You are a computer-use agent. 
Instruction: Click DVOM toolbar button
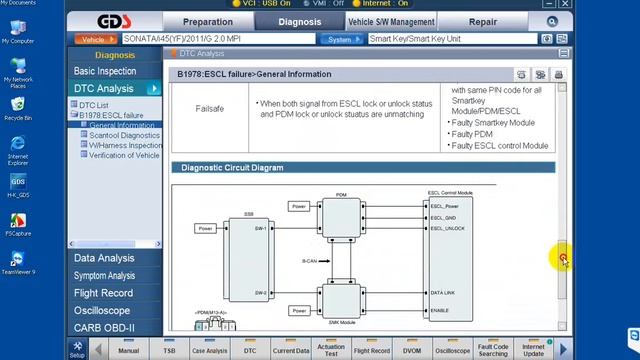(412, 349)
